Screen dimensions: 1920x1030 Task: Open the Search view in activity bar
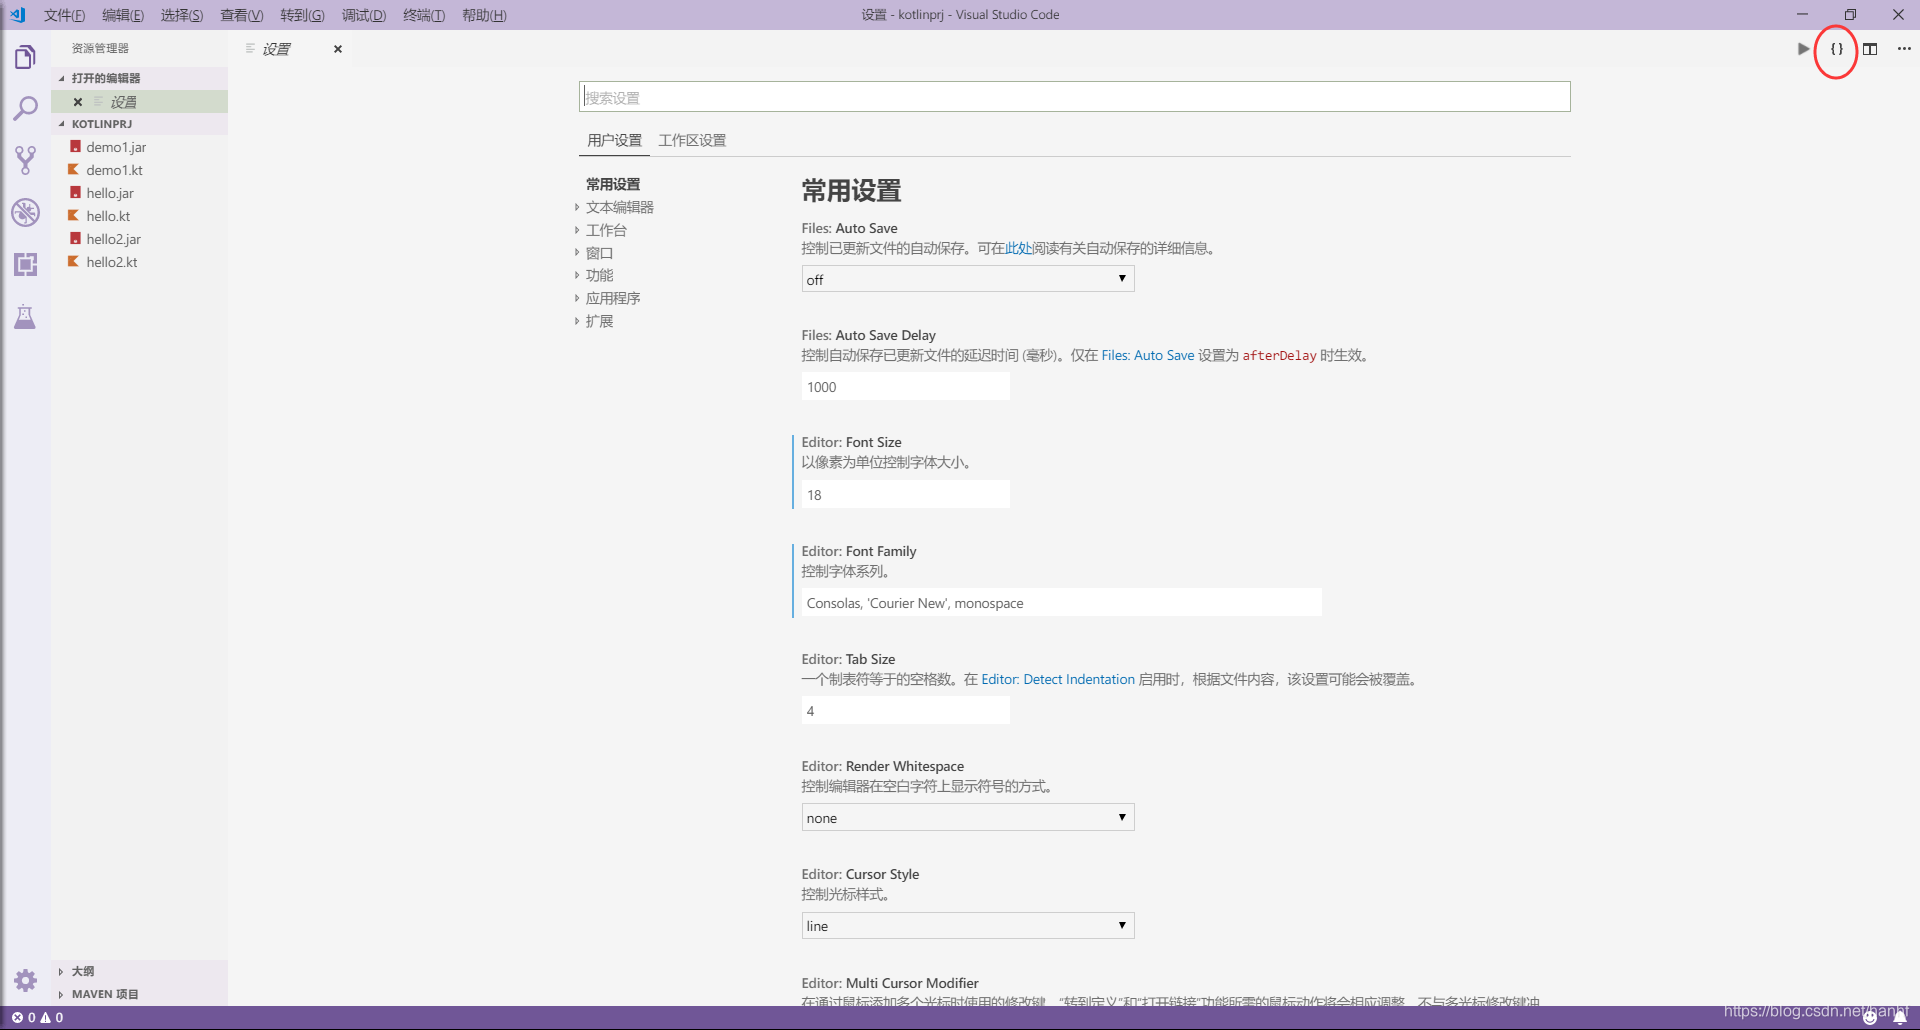[25, 108]
